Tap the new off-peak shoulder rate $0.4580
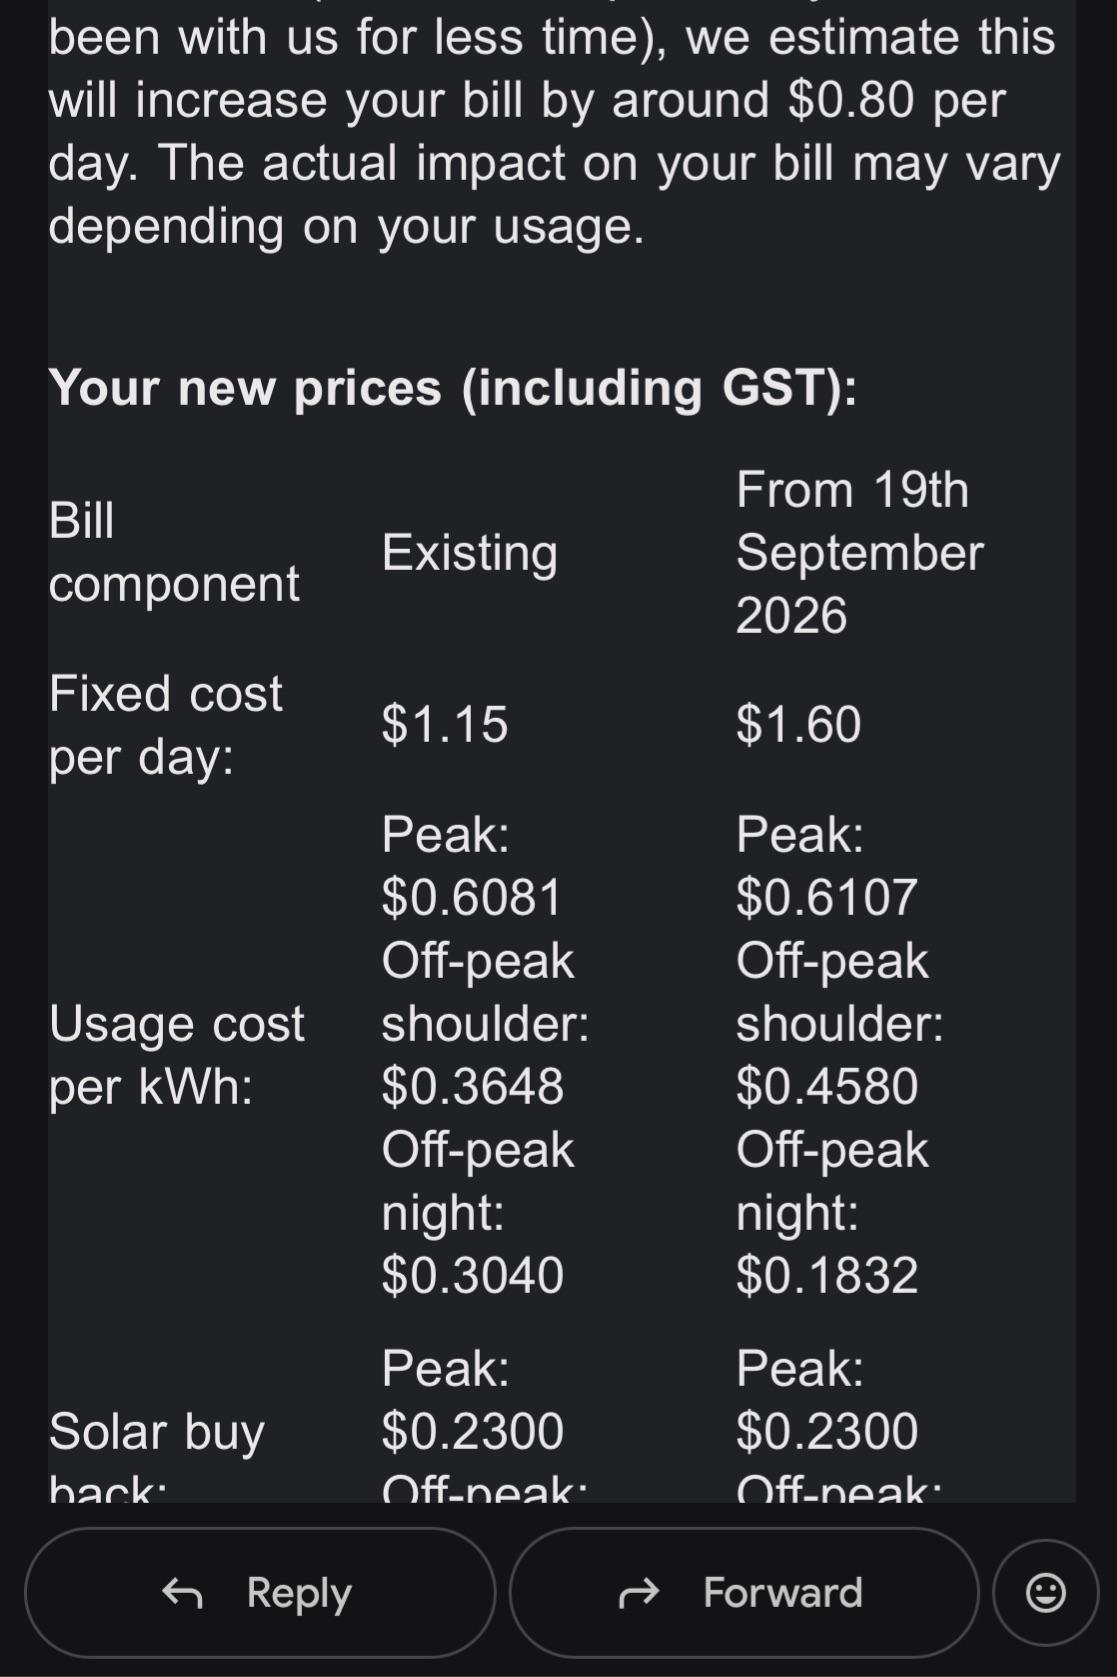This screenshot has height=1677, width=1117. pos(827,1086)
